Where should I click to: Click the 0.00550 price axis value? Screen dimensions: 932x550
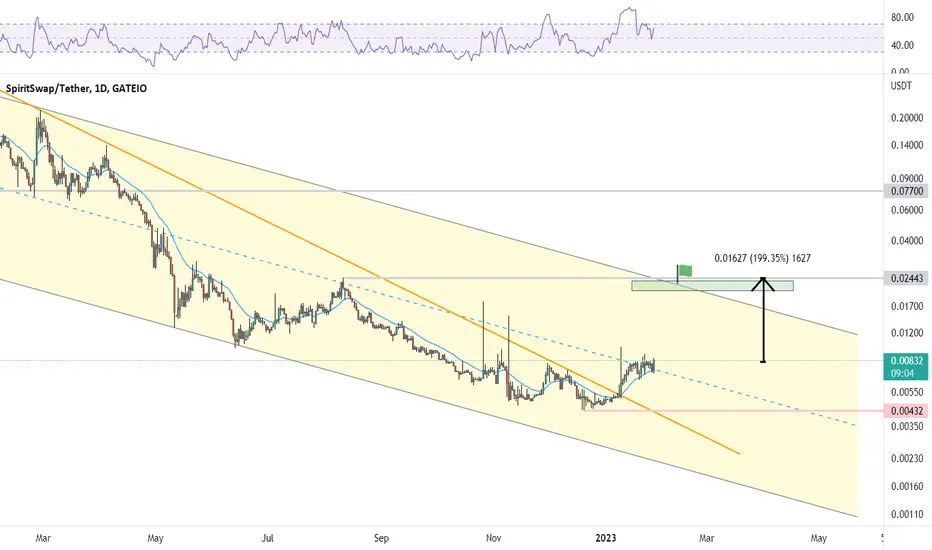coord(907,392)
